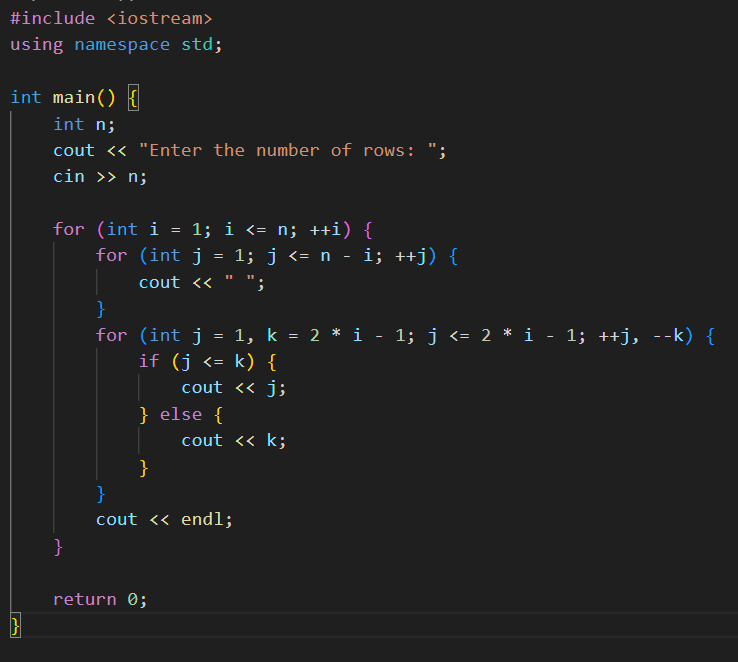Viewport: 738px width, 662px height.
Task: Click the outer 'for (int i = 1' loop line
Action: 213,230
